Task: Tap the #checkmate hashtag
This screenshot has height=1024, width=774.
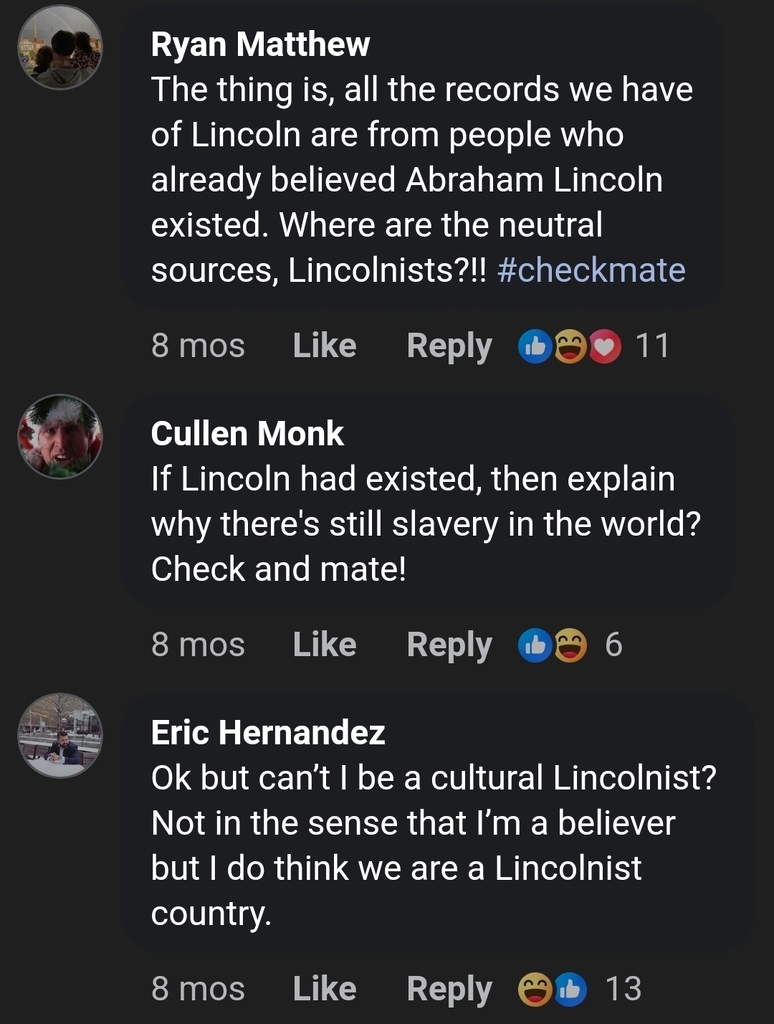Action: pyautogui.click(x=591, y=270)
